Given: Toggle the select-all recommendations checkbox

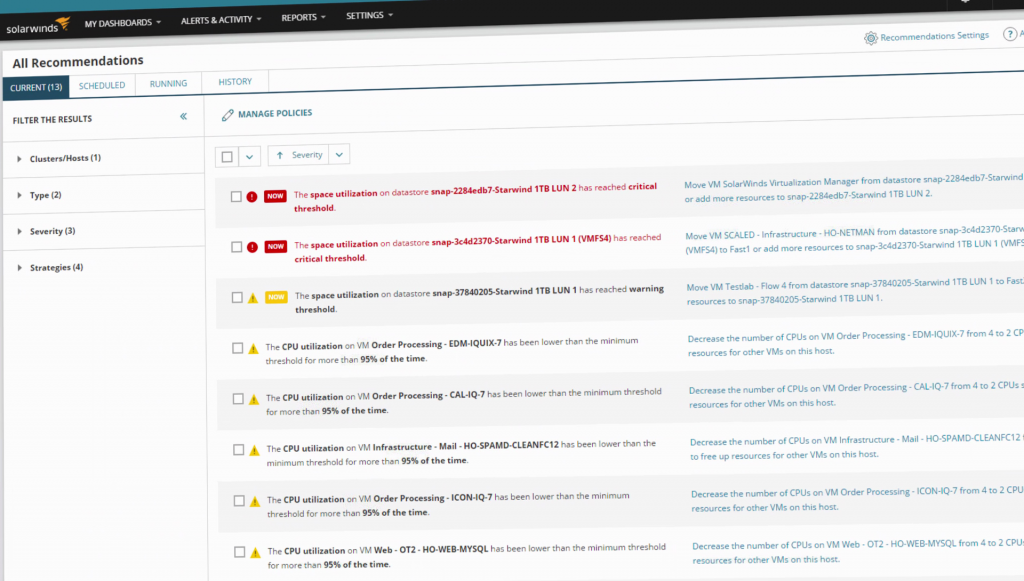Looking at the screenshot, I should coord(227,157).
